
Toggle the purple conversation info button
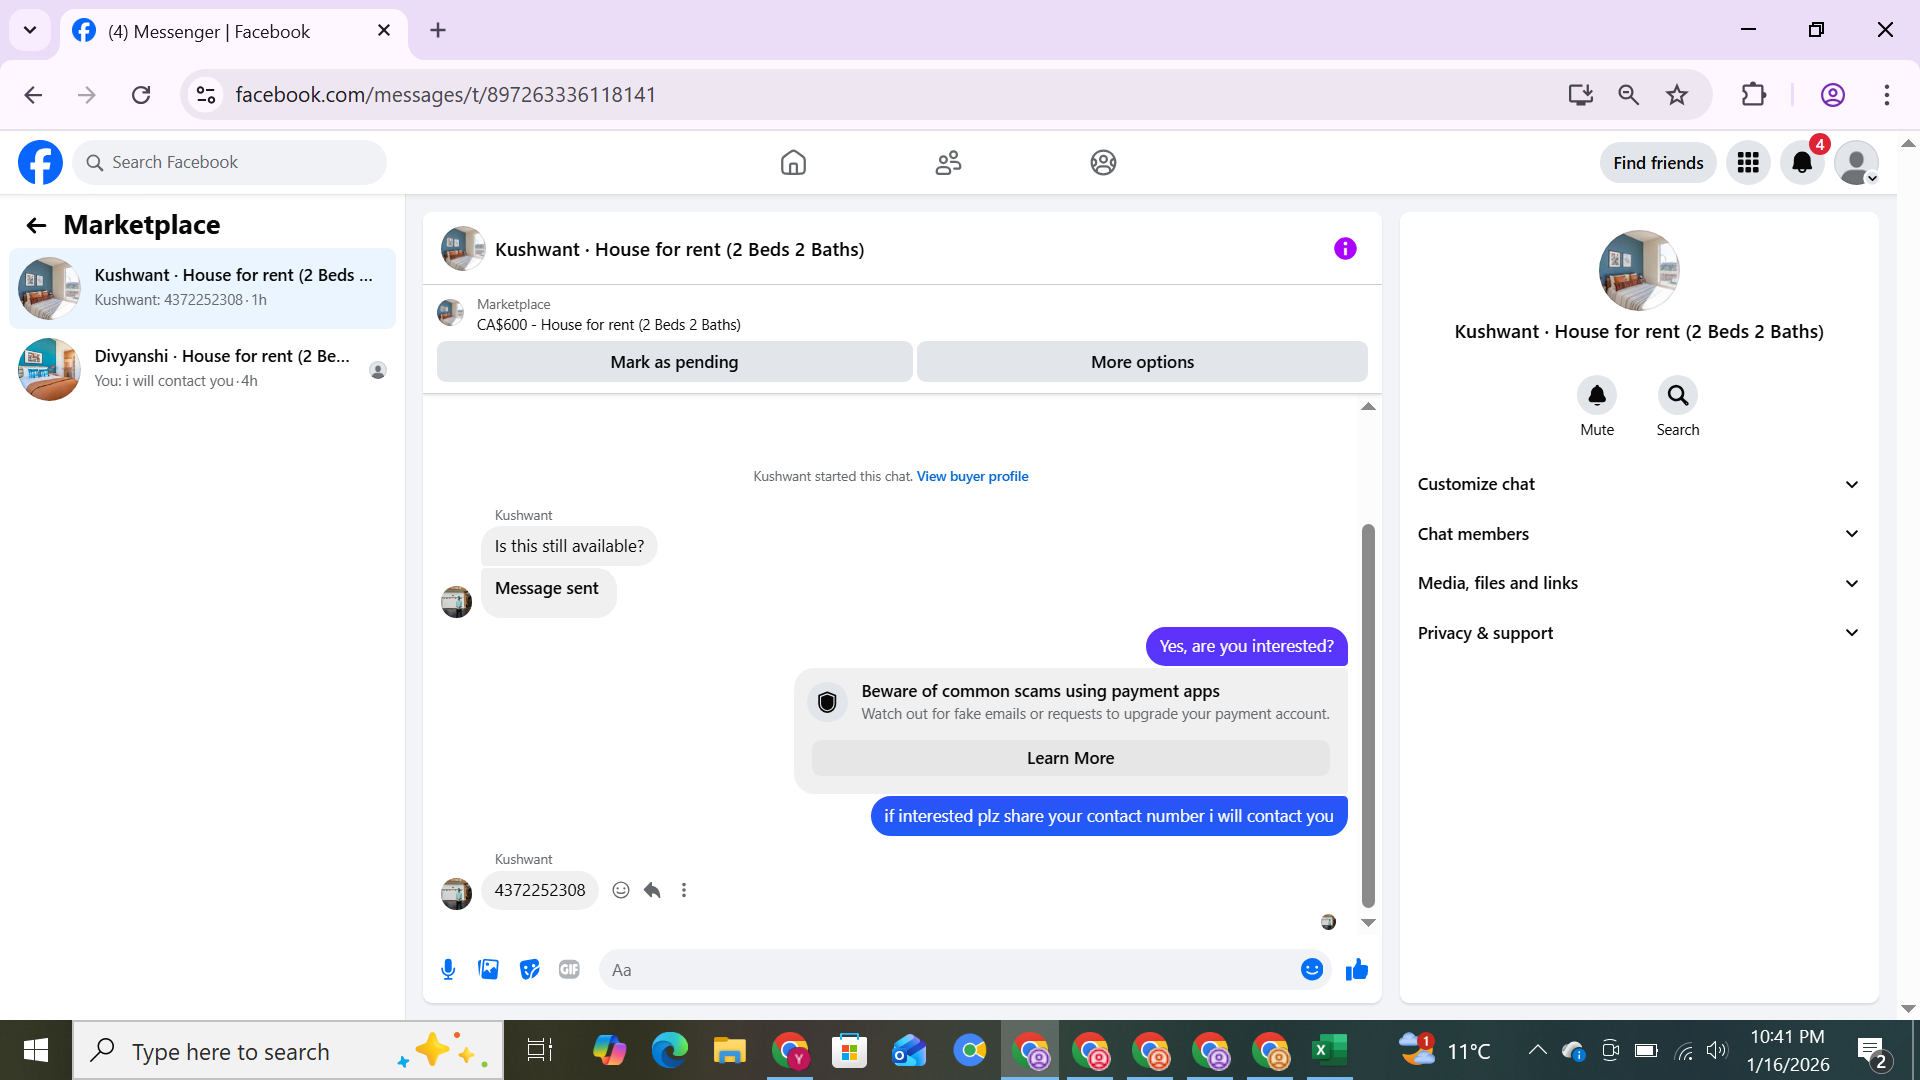coord(1345,249)
